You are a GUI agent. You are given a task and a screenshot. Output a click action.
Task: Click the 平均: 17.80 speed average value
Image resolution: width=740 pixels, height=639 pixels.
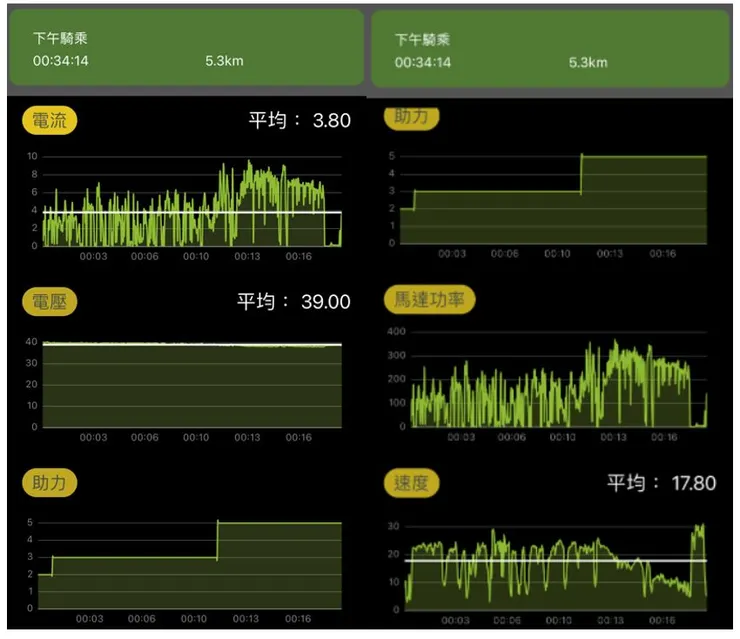661,483
